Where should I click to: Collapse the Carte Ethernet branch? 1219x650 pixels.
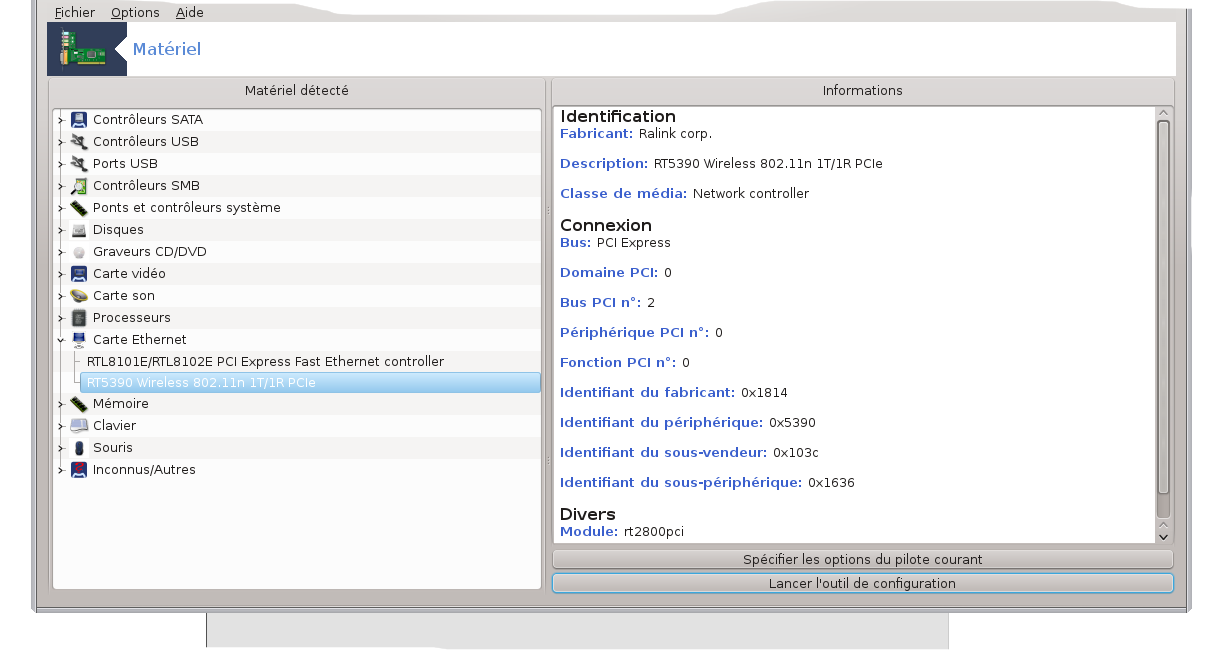coord(61,340)
